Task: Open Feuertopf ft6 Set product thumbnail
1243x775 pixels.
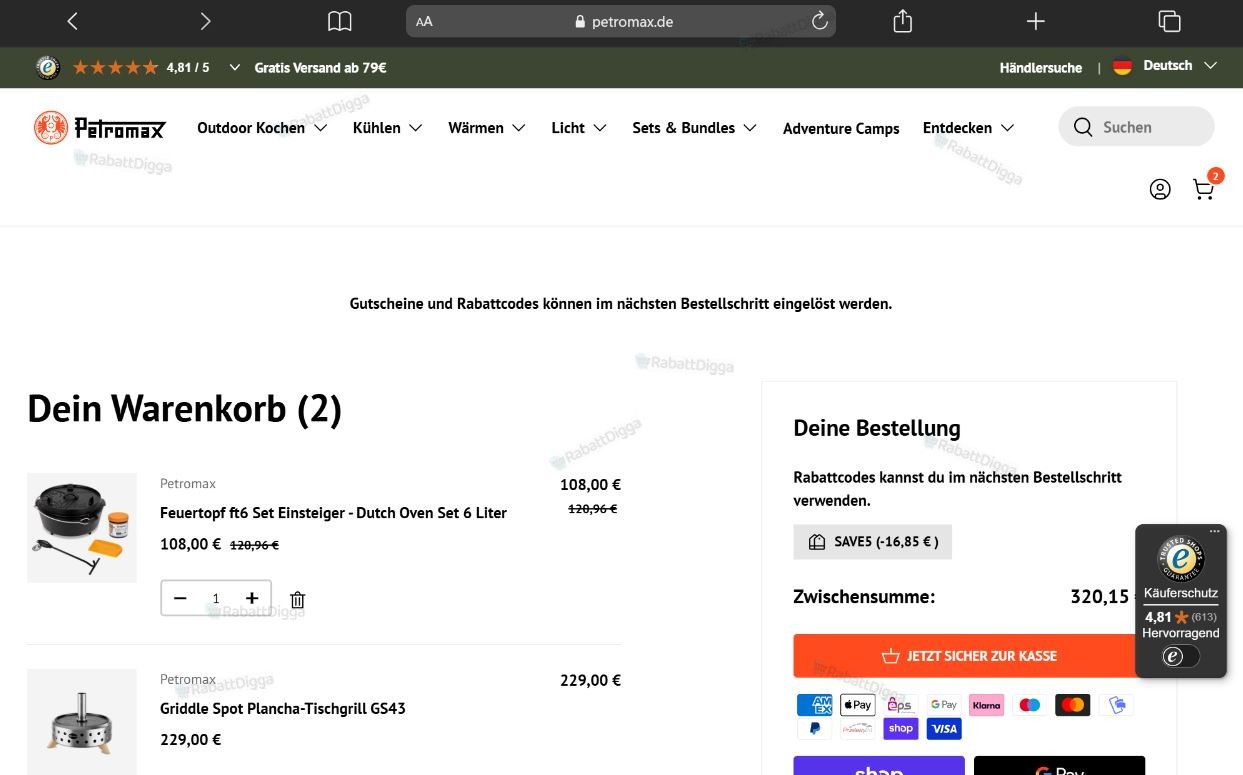Action: click(82, 528)
